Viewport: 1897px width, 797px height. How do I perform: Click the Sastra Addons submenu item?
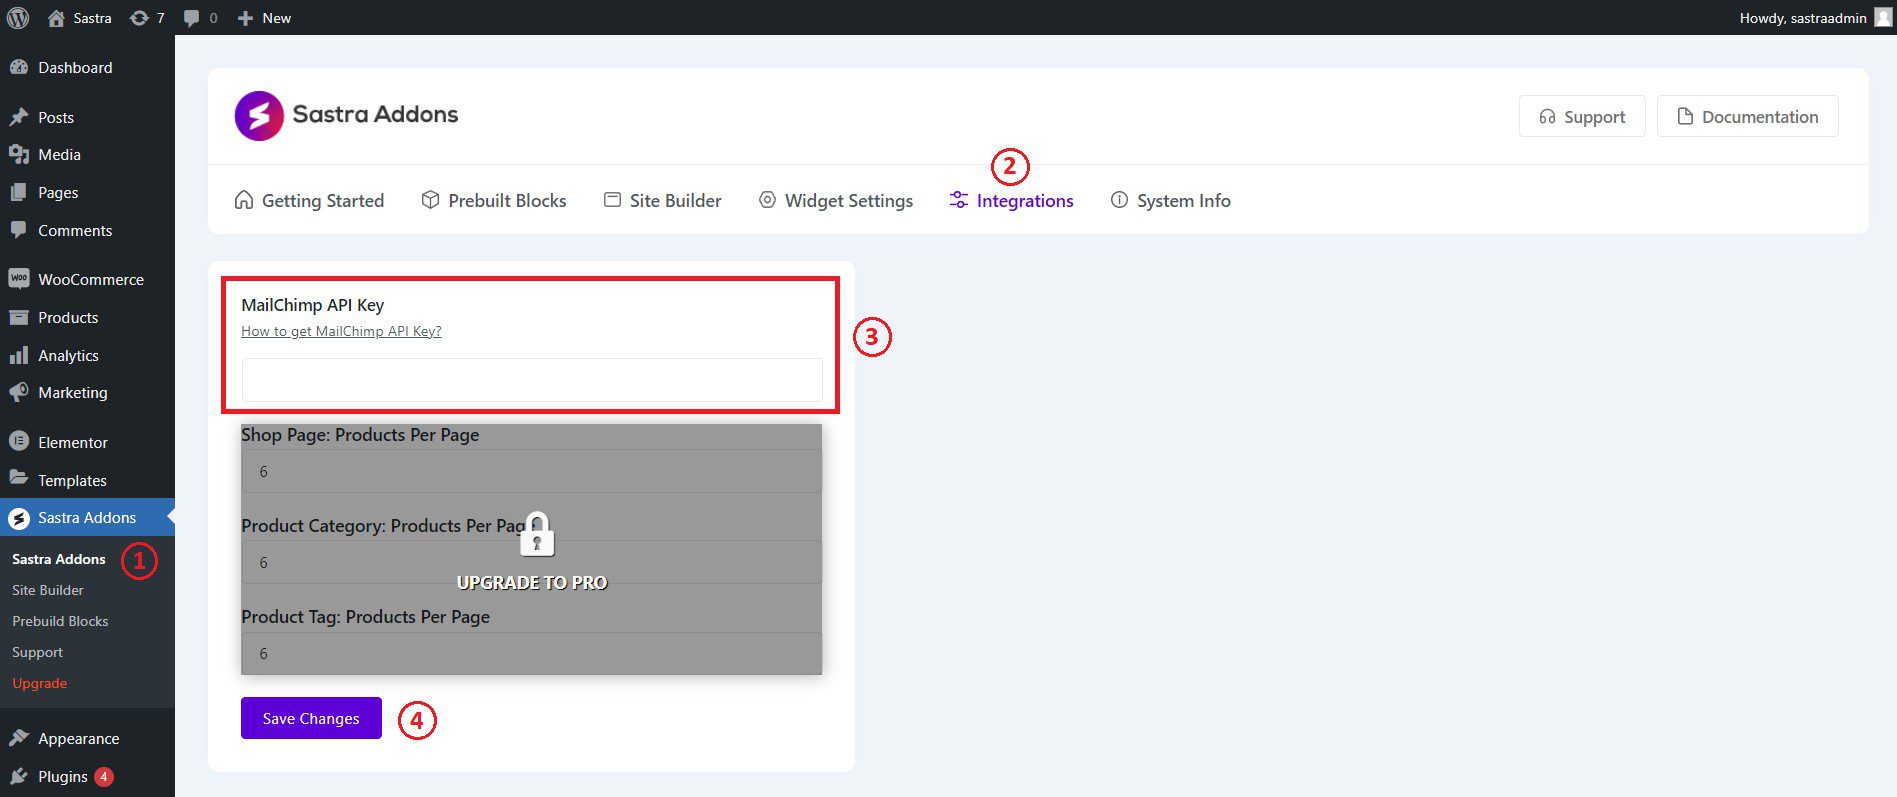(59, 559)
